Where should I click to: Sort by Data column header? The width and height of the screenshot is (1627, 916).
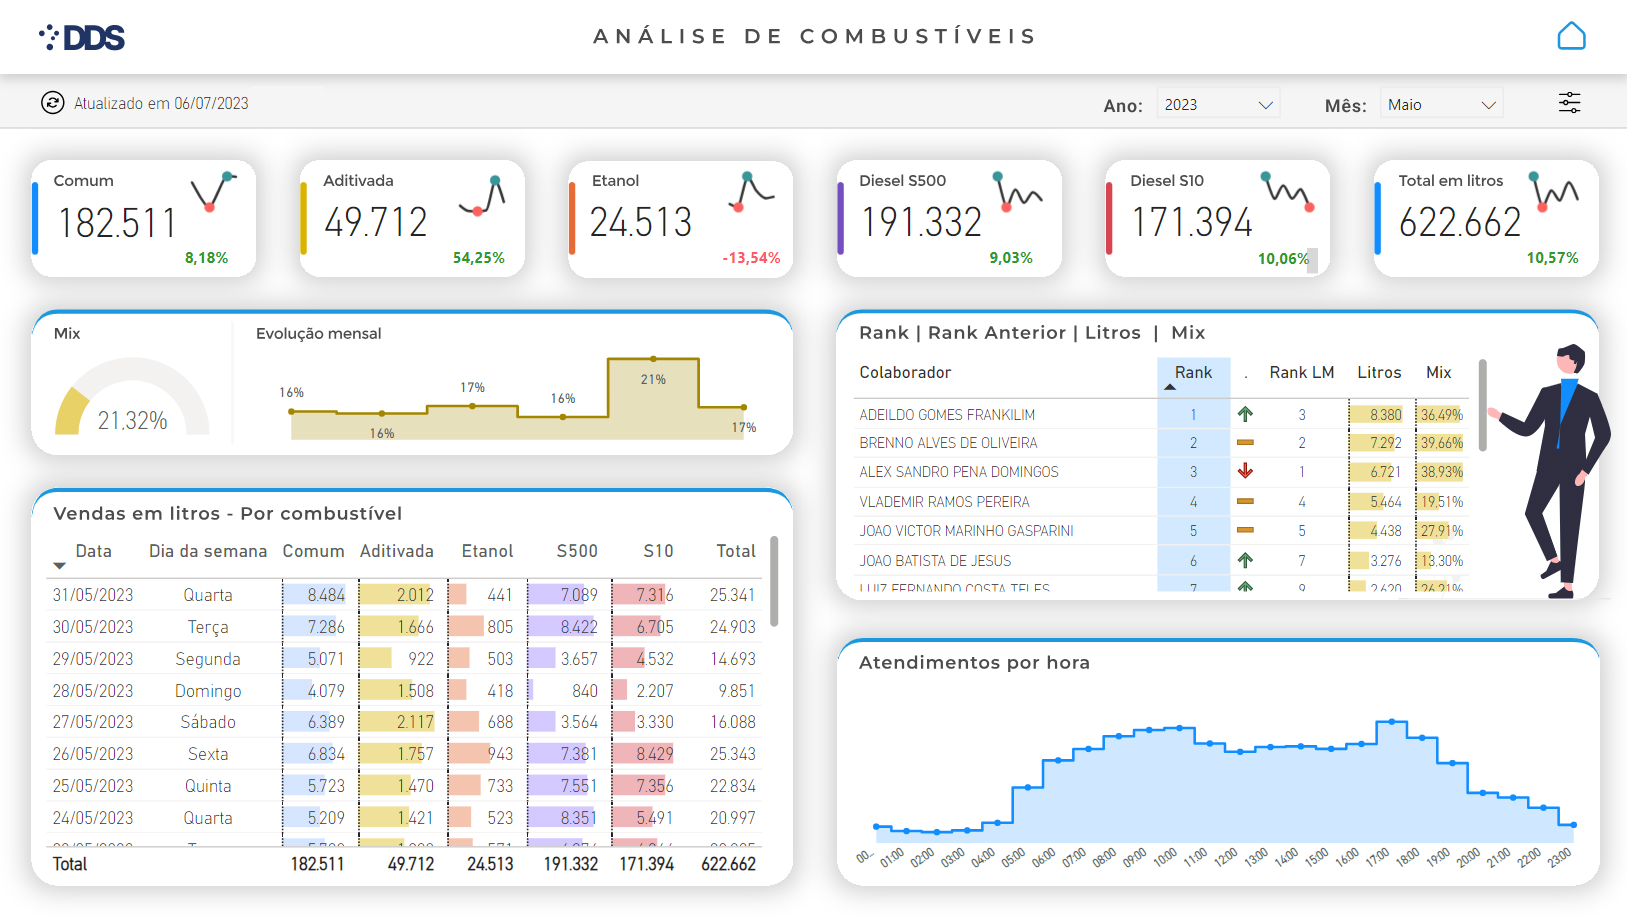(x=93, y=551)
